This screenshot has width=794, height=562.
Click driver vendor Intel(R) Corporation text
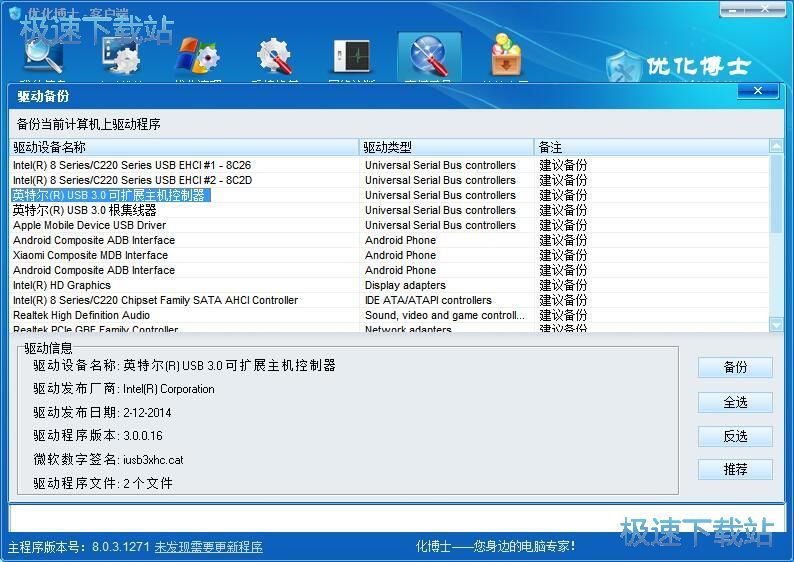[x=169, y=389]
